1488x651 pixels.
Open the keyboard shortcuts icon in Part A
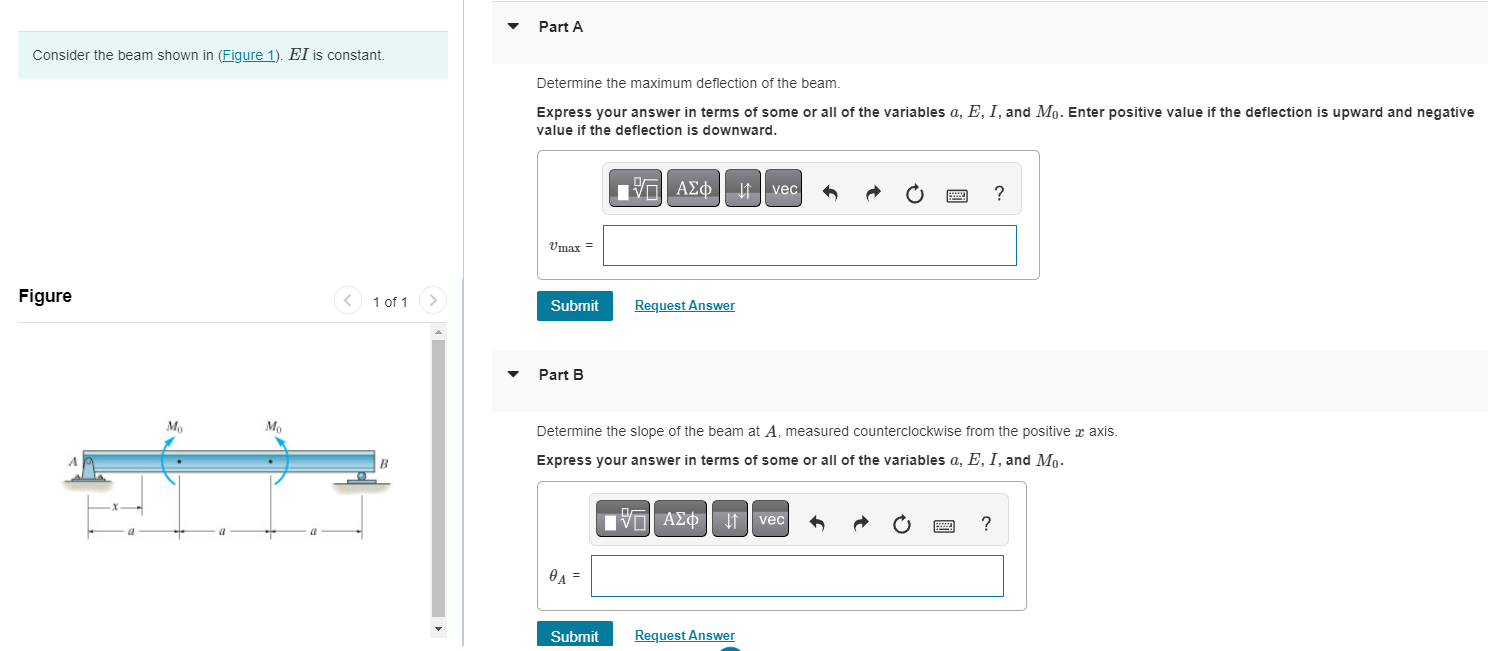(x=957, y=195)
